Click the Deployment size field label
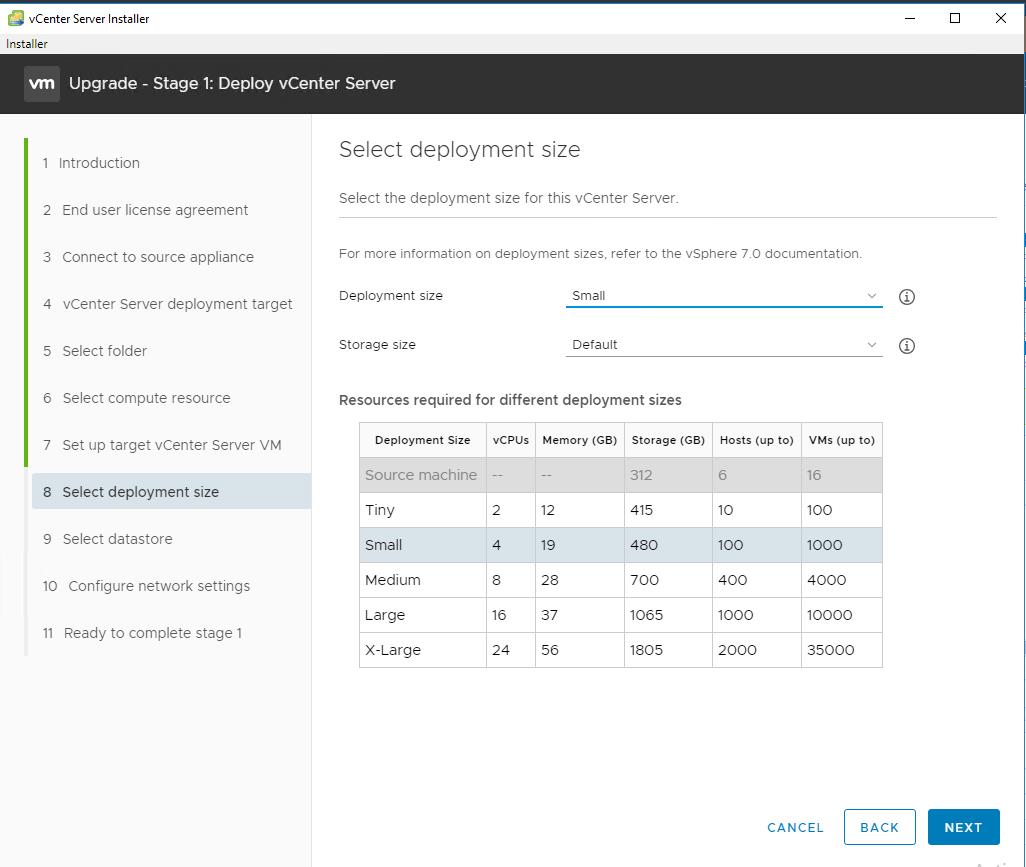The width and height of the screenshot is (1026, 867). coord(391,296)
